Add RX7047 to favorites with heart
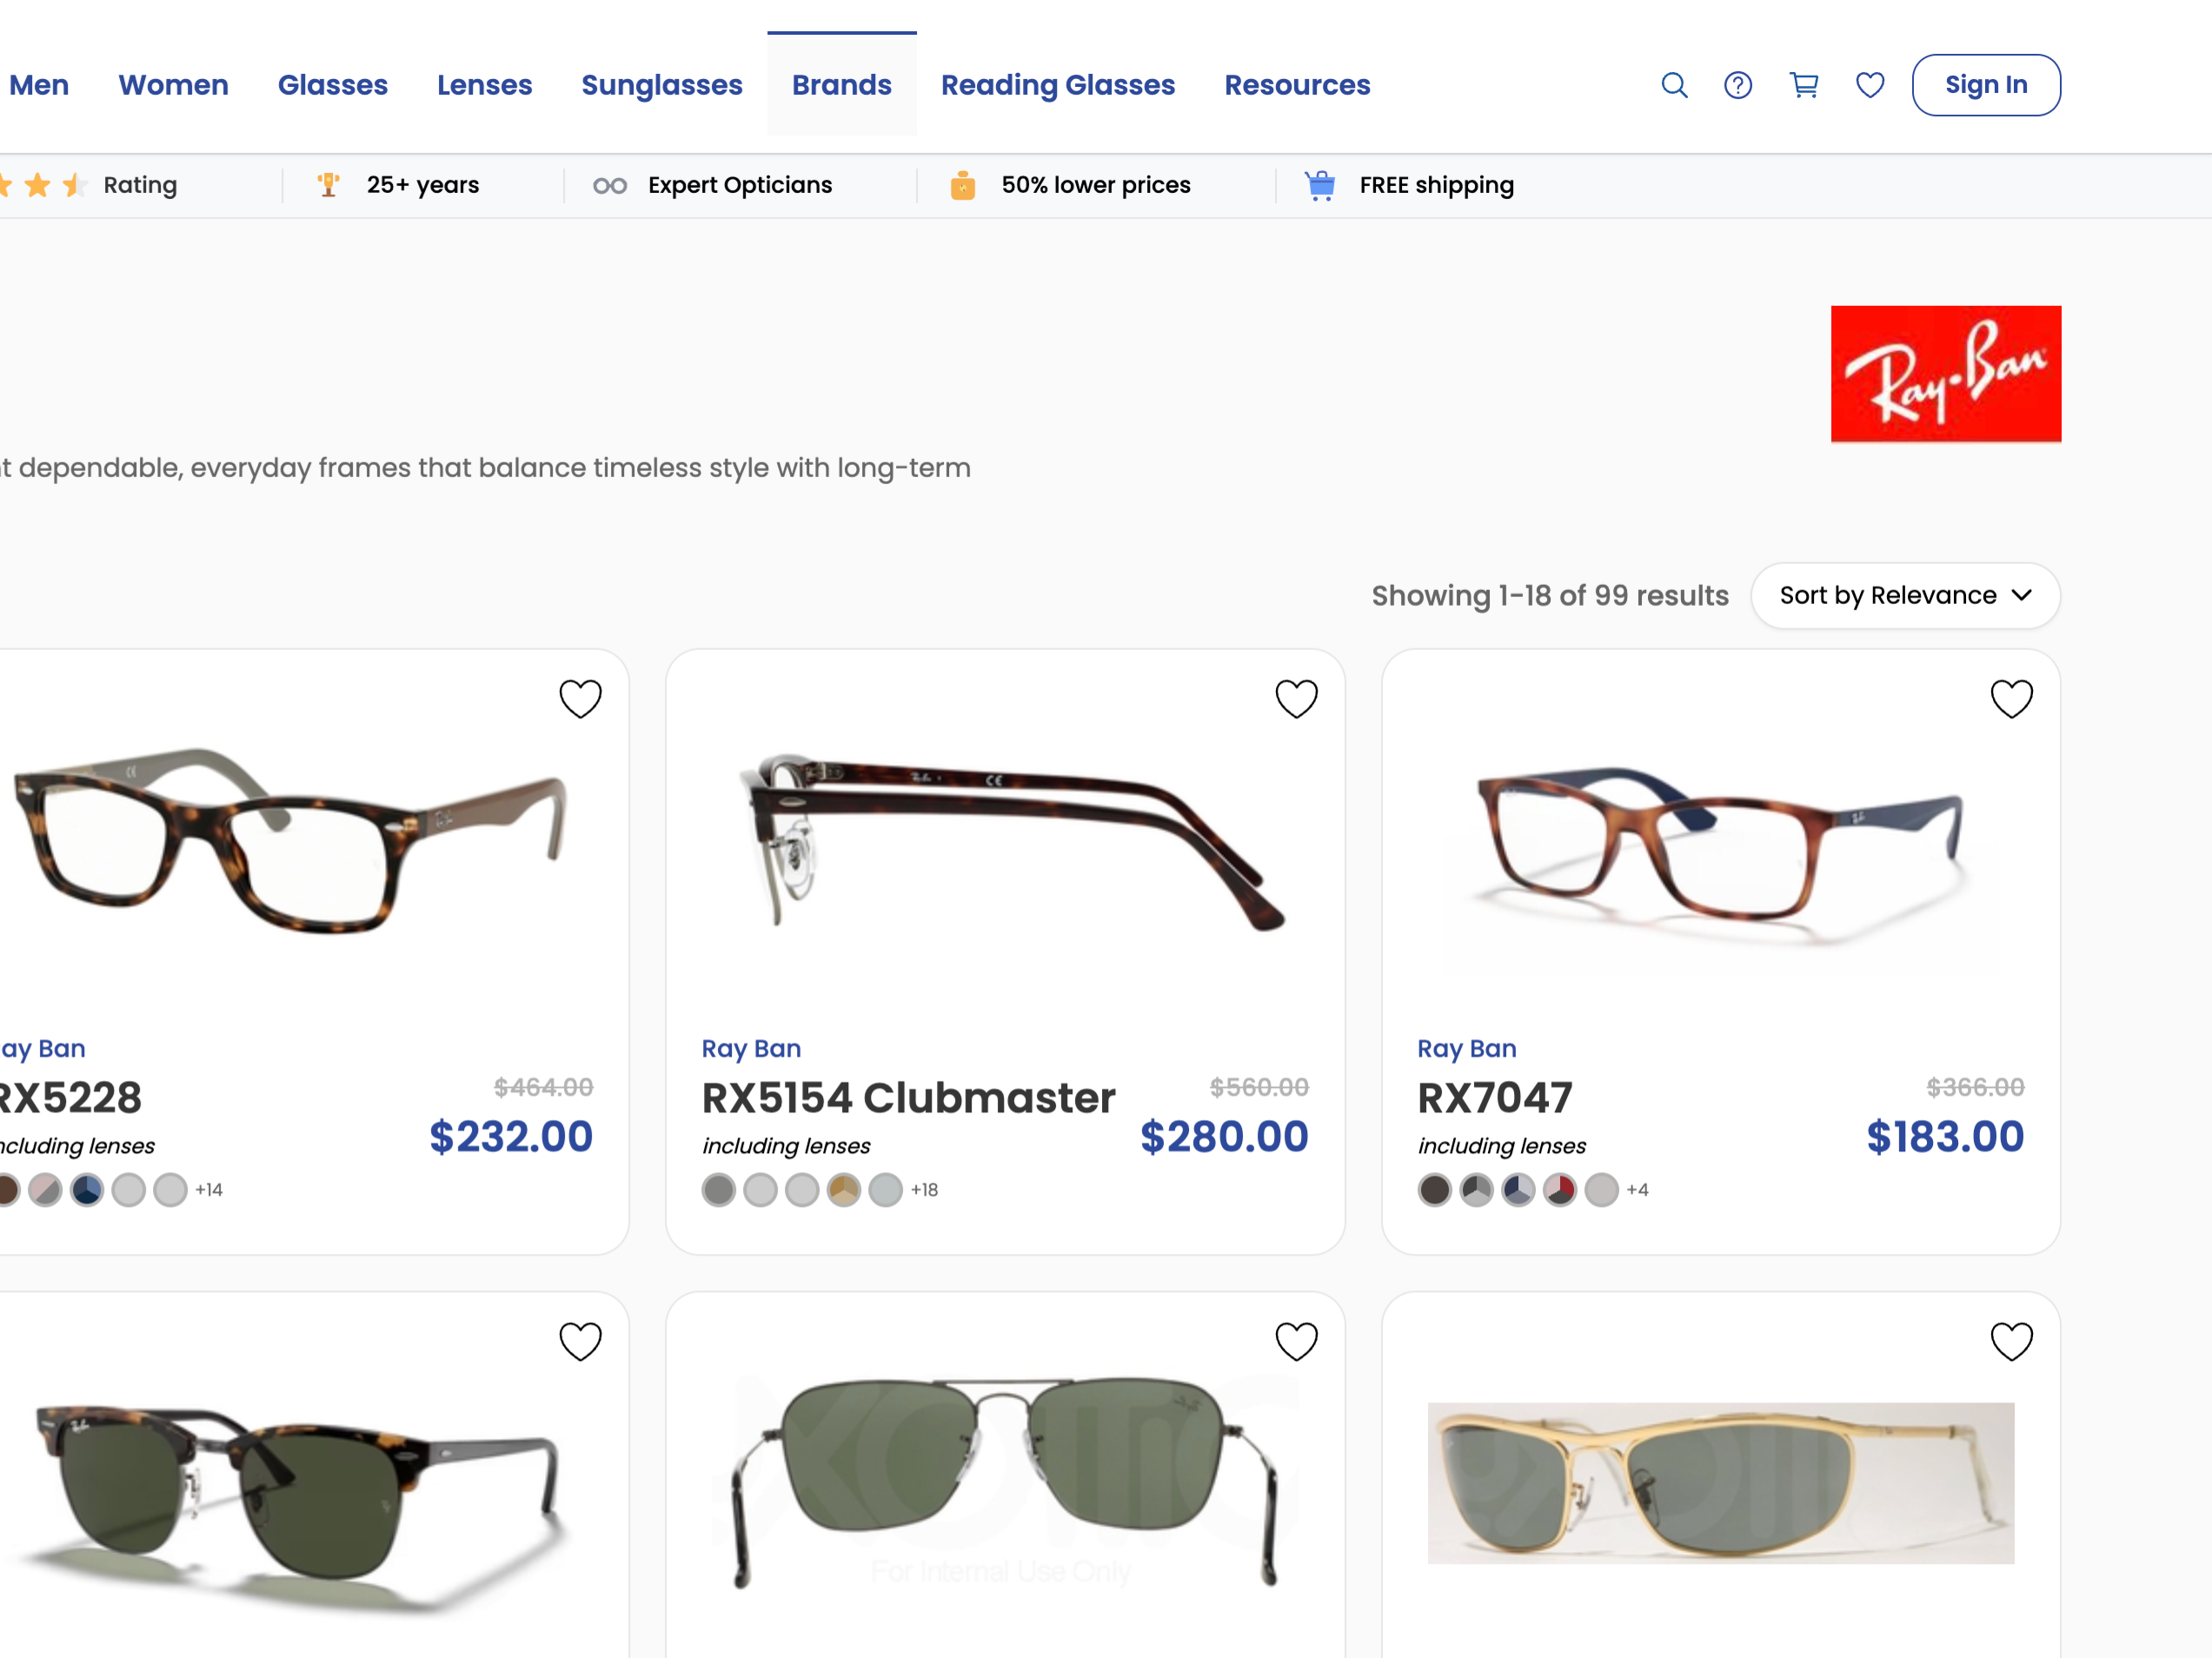 (x=2011, y=698)
